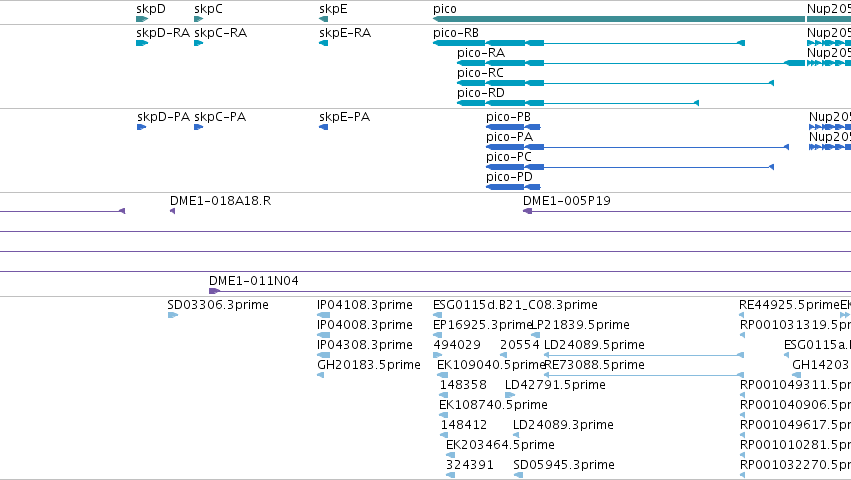Screen dimensions: 851x480
Task: Select the DME1-005P19 clone label
Action: coord(567,201)
